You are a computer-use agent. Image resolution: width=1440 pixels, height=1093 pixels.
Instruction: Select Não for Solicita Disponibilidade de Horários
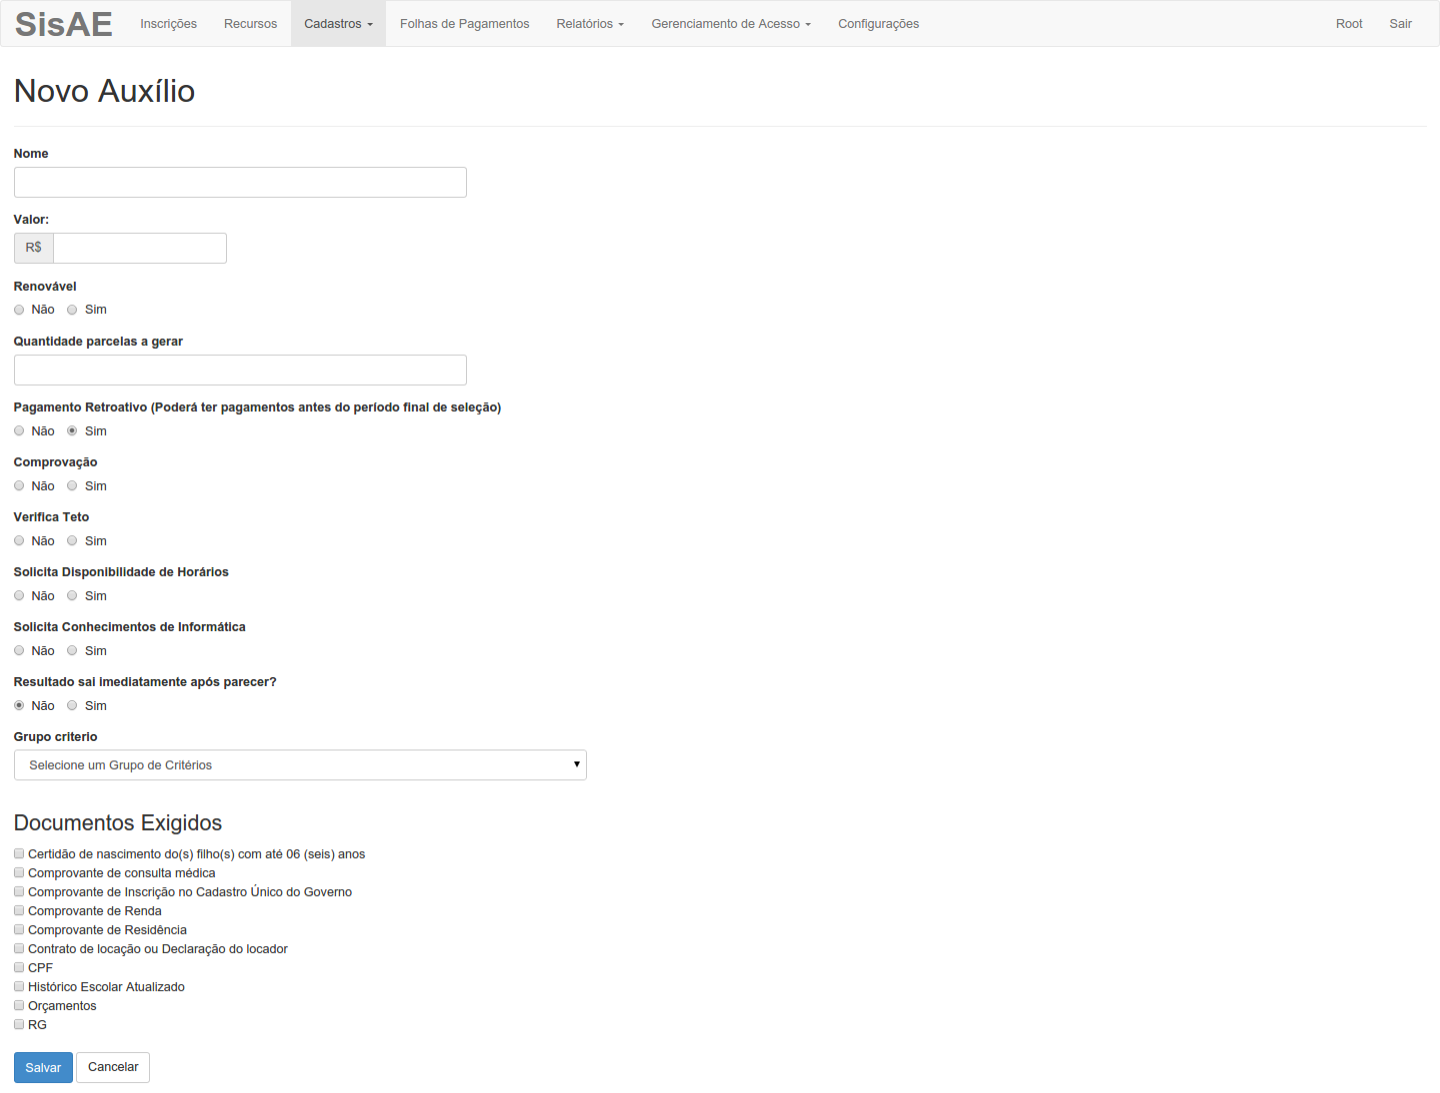point(19,596)
